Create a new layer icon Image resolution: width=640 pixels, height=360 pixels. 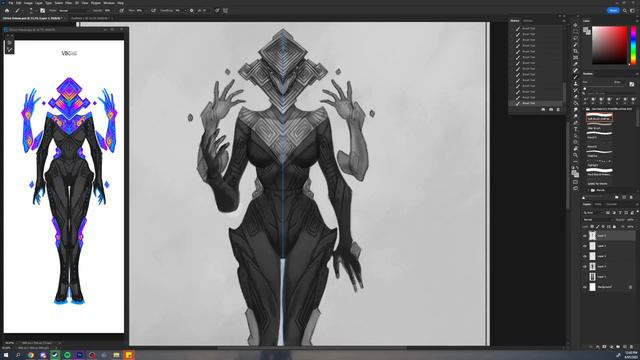click(624, 347)
